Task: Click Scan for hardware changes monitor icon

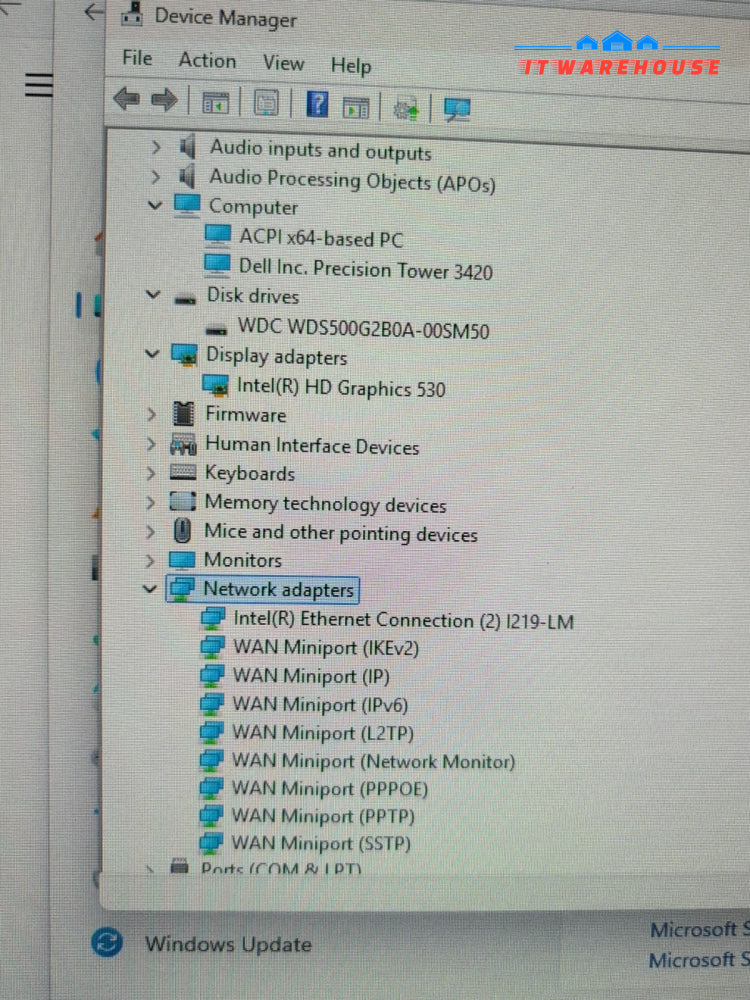Action: tap(457, 110)
